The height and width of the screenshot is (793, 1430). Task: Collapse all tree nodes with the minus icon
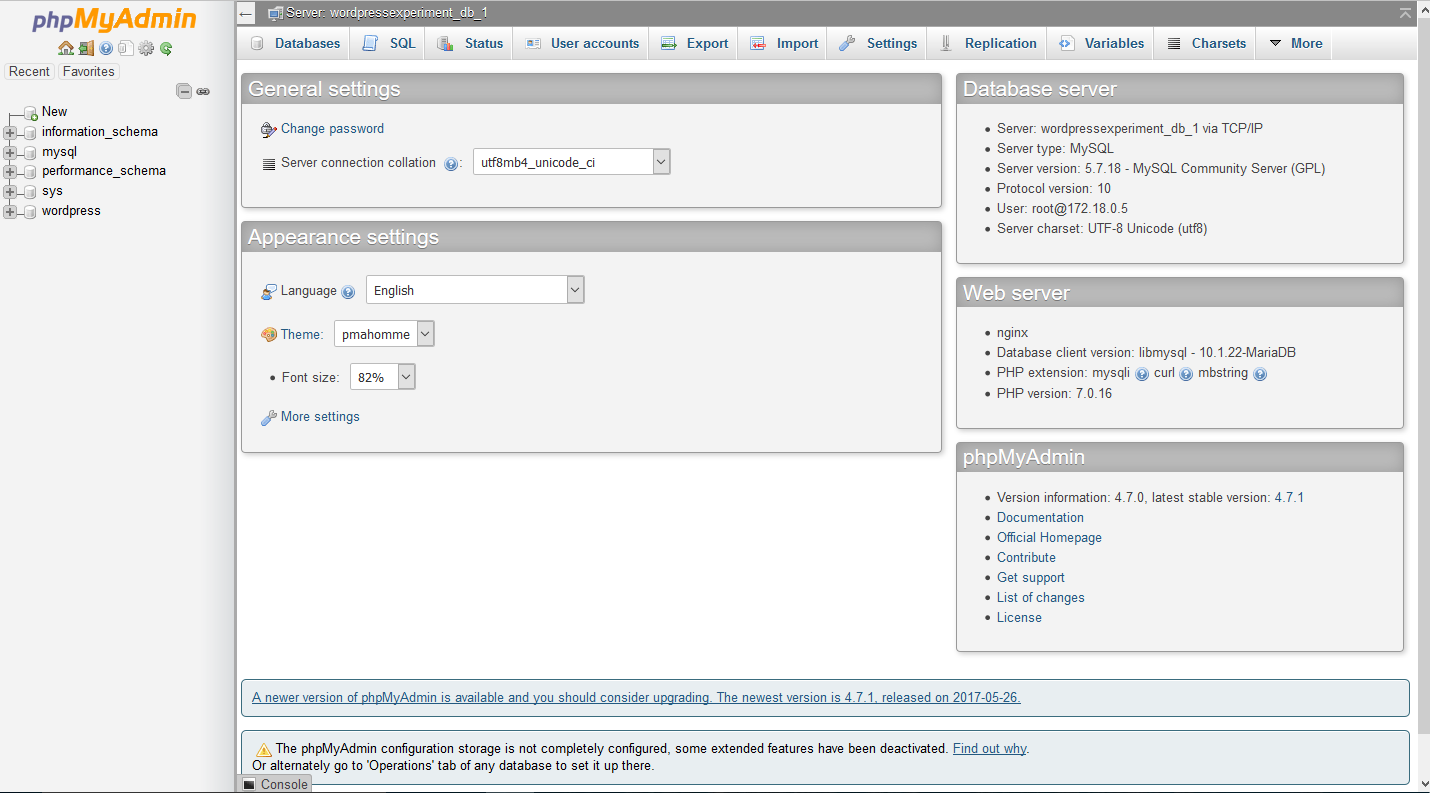[x=184, y=90]
